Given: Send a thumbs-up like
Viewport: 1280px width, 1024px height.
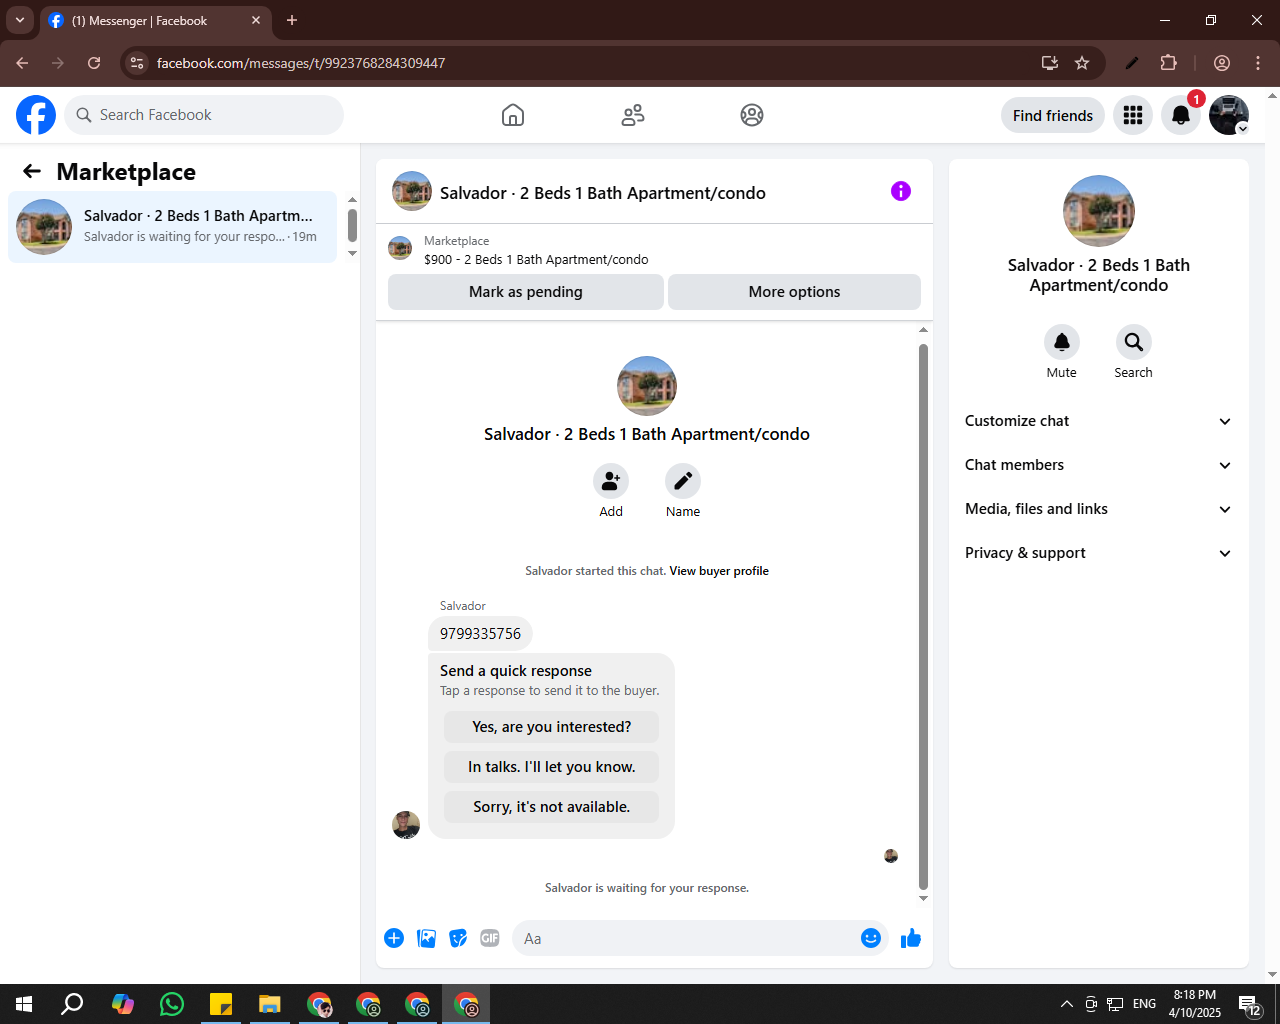Looking at the screenshot, I should (x=911, y=938).
